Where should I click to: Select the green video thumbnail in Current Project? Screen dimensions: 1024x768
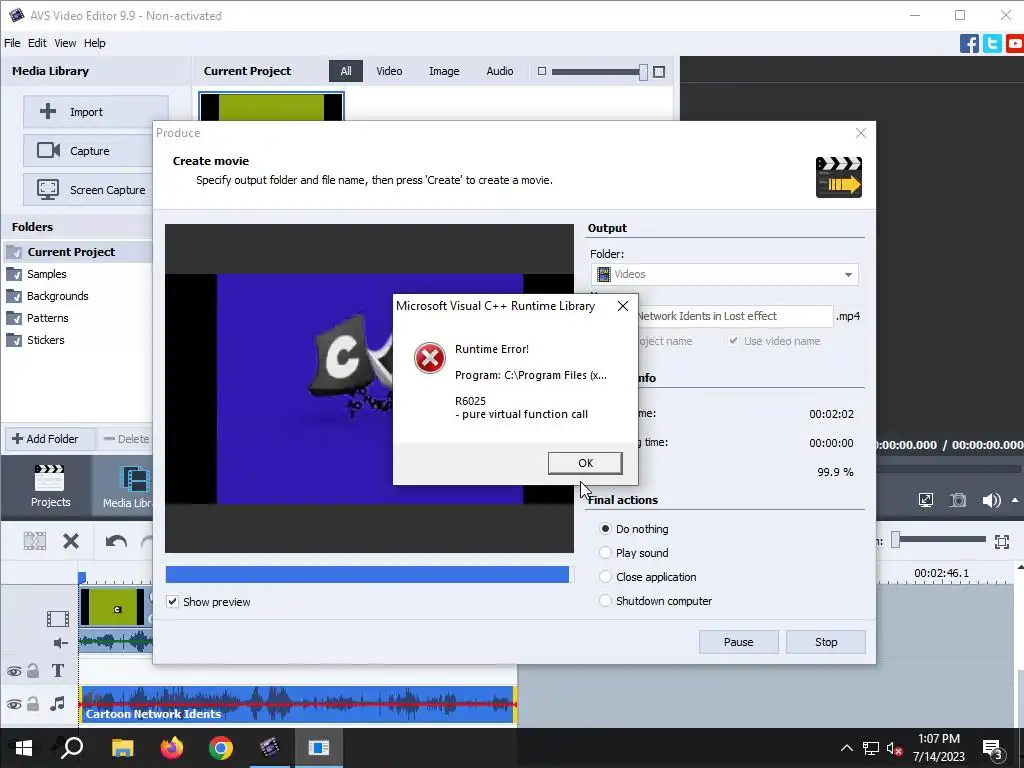[x=271, y=107]
